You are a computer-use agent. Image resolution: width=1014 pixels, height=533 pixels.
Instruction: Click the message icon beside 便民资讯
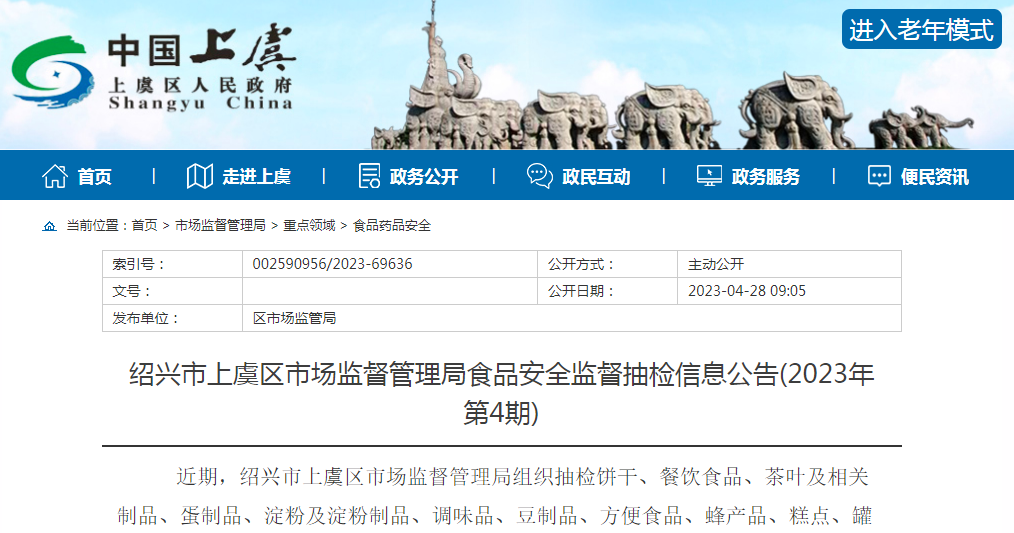pos(879,177)
